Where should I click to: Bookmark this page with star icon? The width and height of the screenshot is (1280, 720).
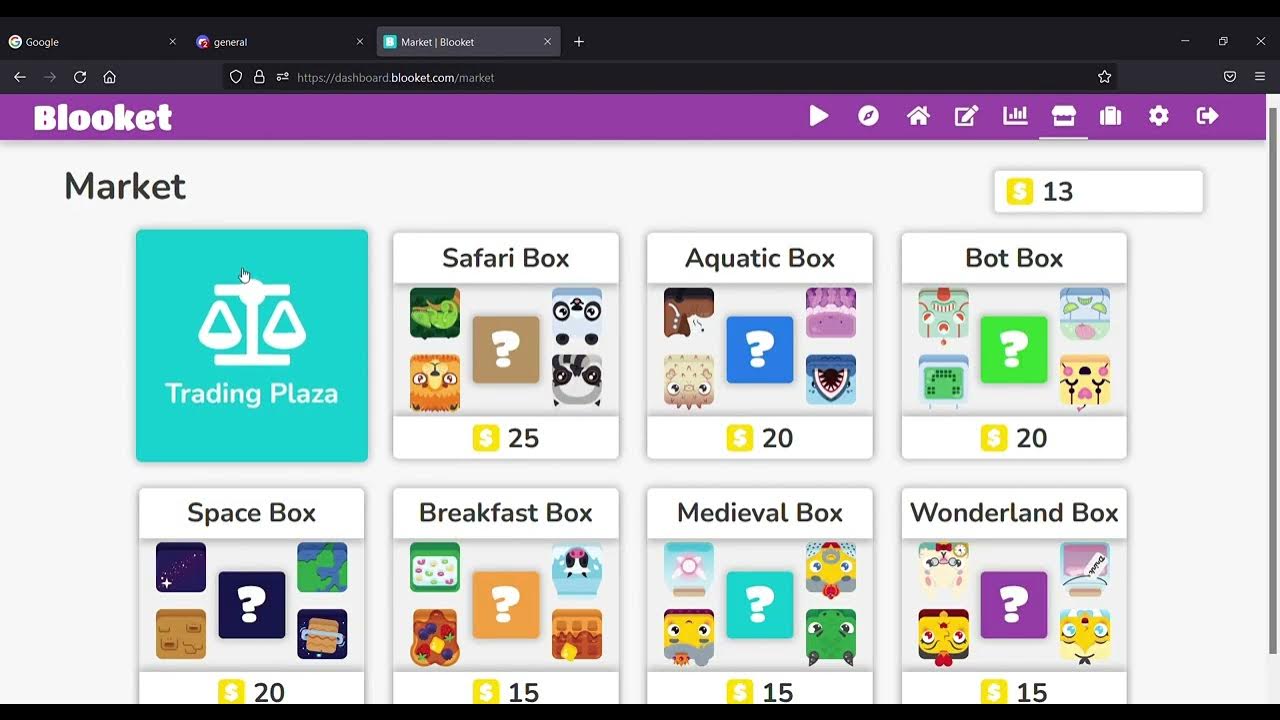(x=1104, y=77)
